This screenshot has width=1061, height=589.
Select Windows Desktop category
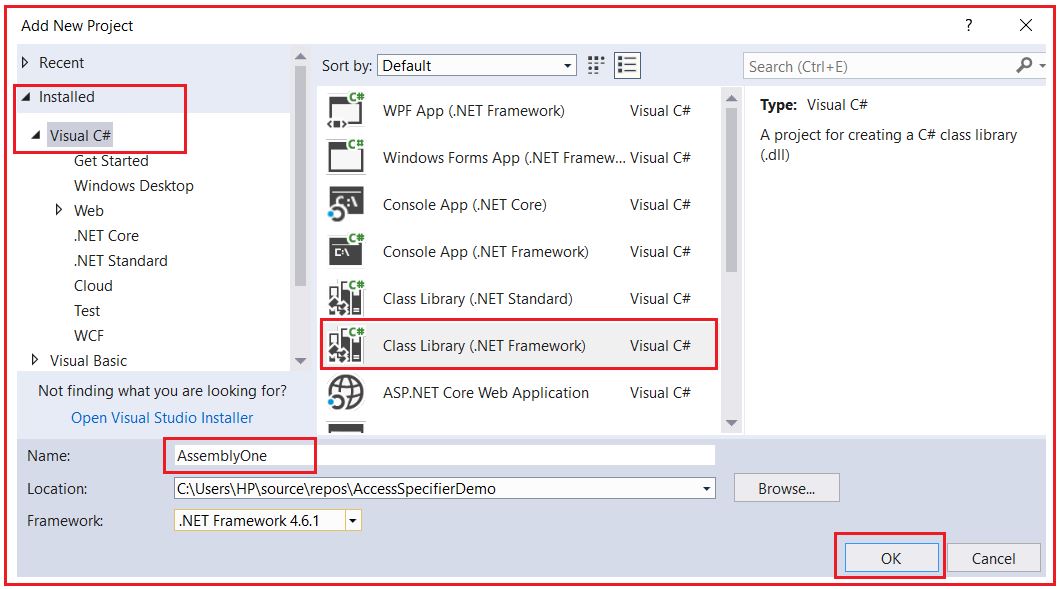tap(134, 186)
